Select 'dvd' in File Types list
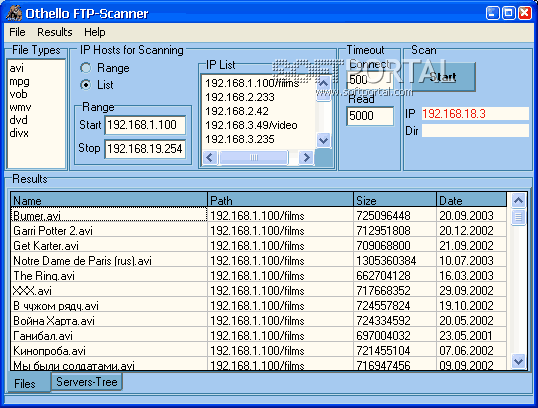Image resolution: width=538 pixels, height=408 pixels. 19,120
